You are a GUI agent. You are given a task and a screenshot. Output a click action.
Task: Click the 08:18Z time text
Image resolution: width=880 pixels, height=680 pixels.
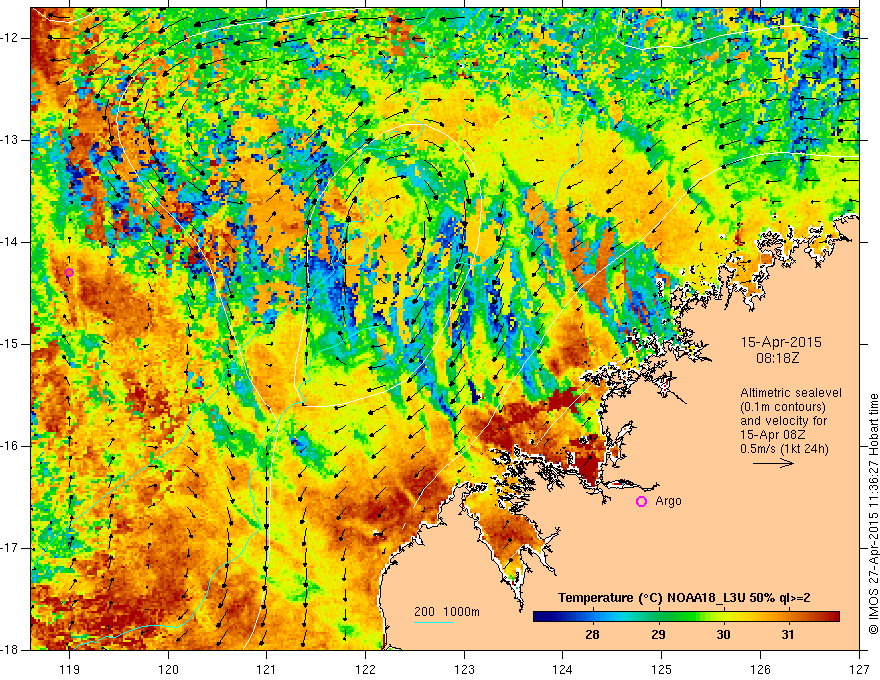coord(777,358)
